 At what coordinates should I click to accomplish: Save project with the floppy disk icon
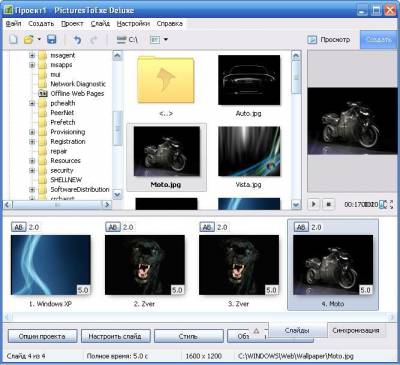click(51, 40)
